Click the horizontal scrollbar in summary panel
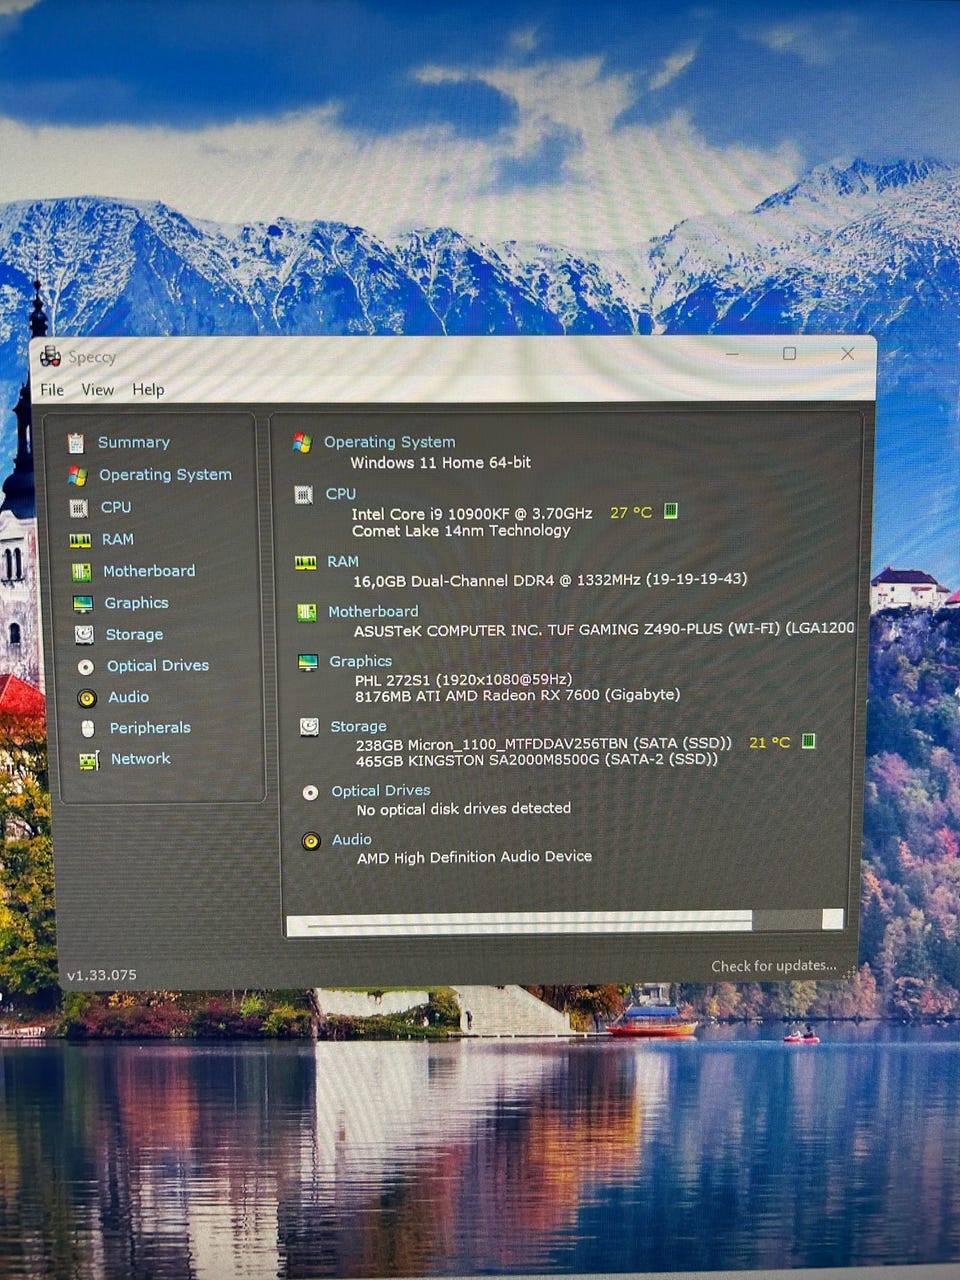 [x=565, y=922]
